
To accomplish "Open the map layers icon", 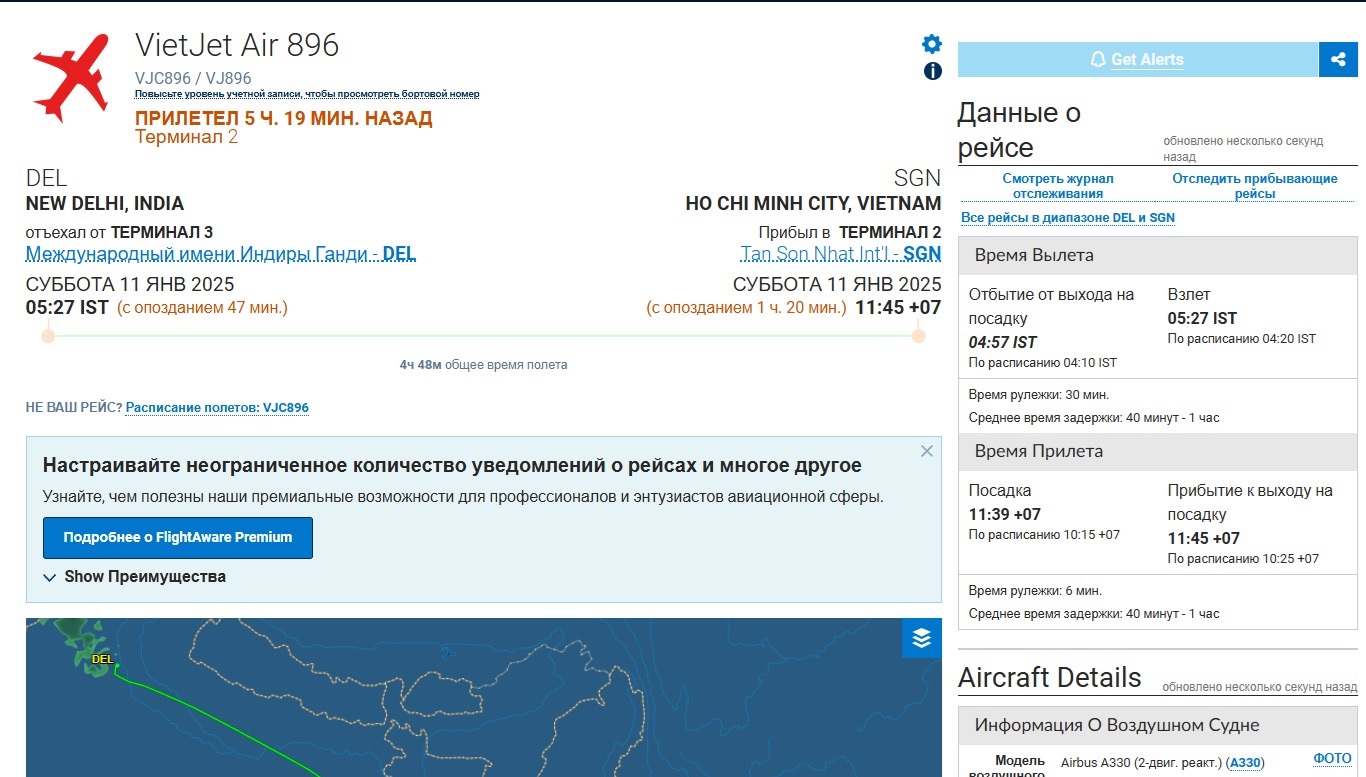I will click(922, 638).
